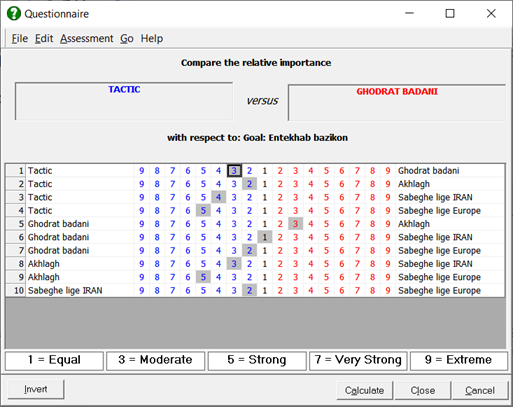Select the GHODRAT BADANI comparison box
The width and height of the screenshot is (513, 407).
click(397, 103)
